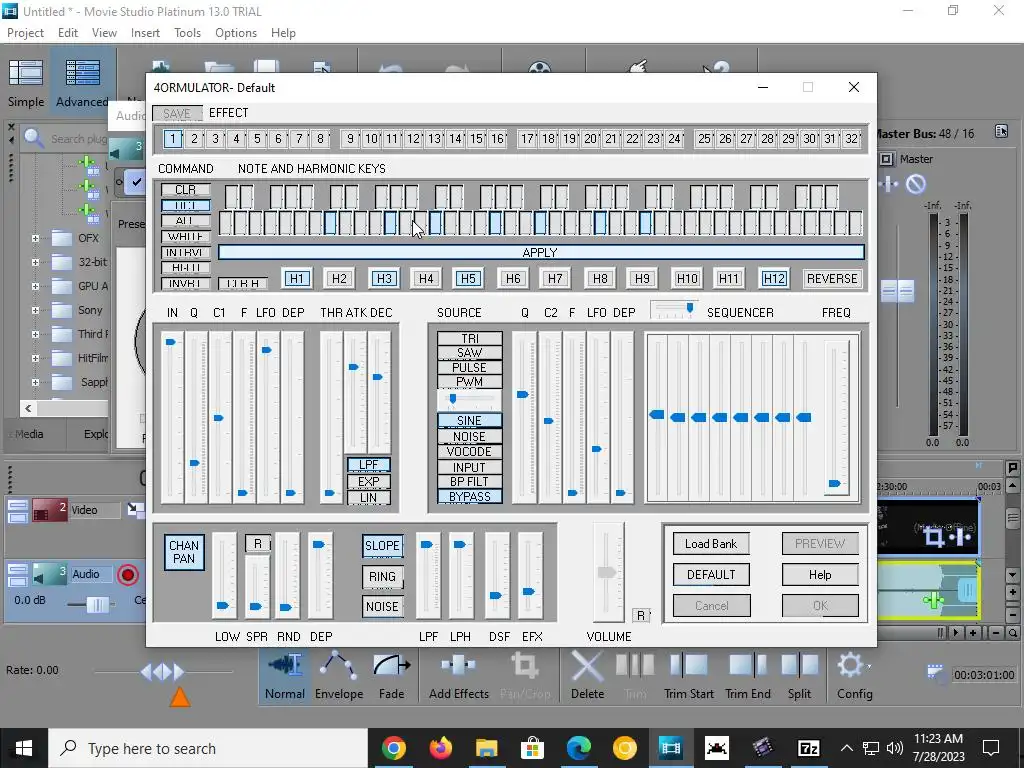Select preset slot 1
Viewport: 1024px width, 768px height.
(172, 138)
